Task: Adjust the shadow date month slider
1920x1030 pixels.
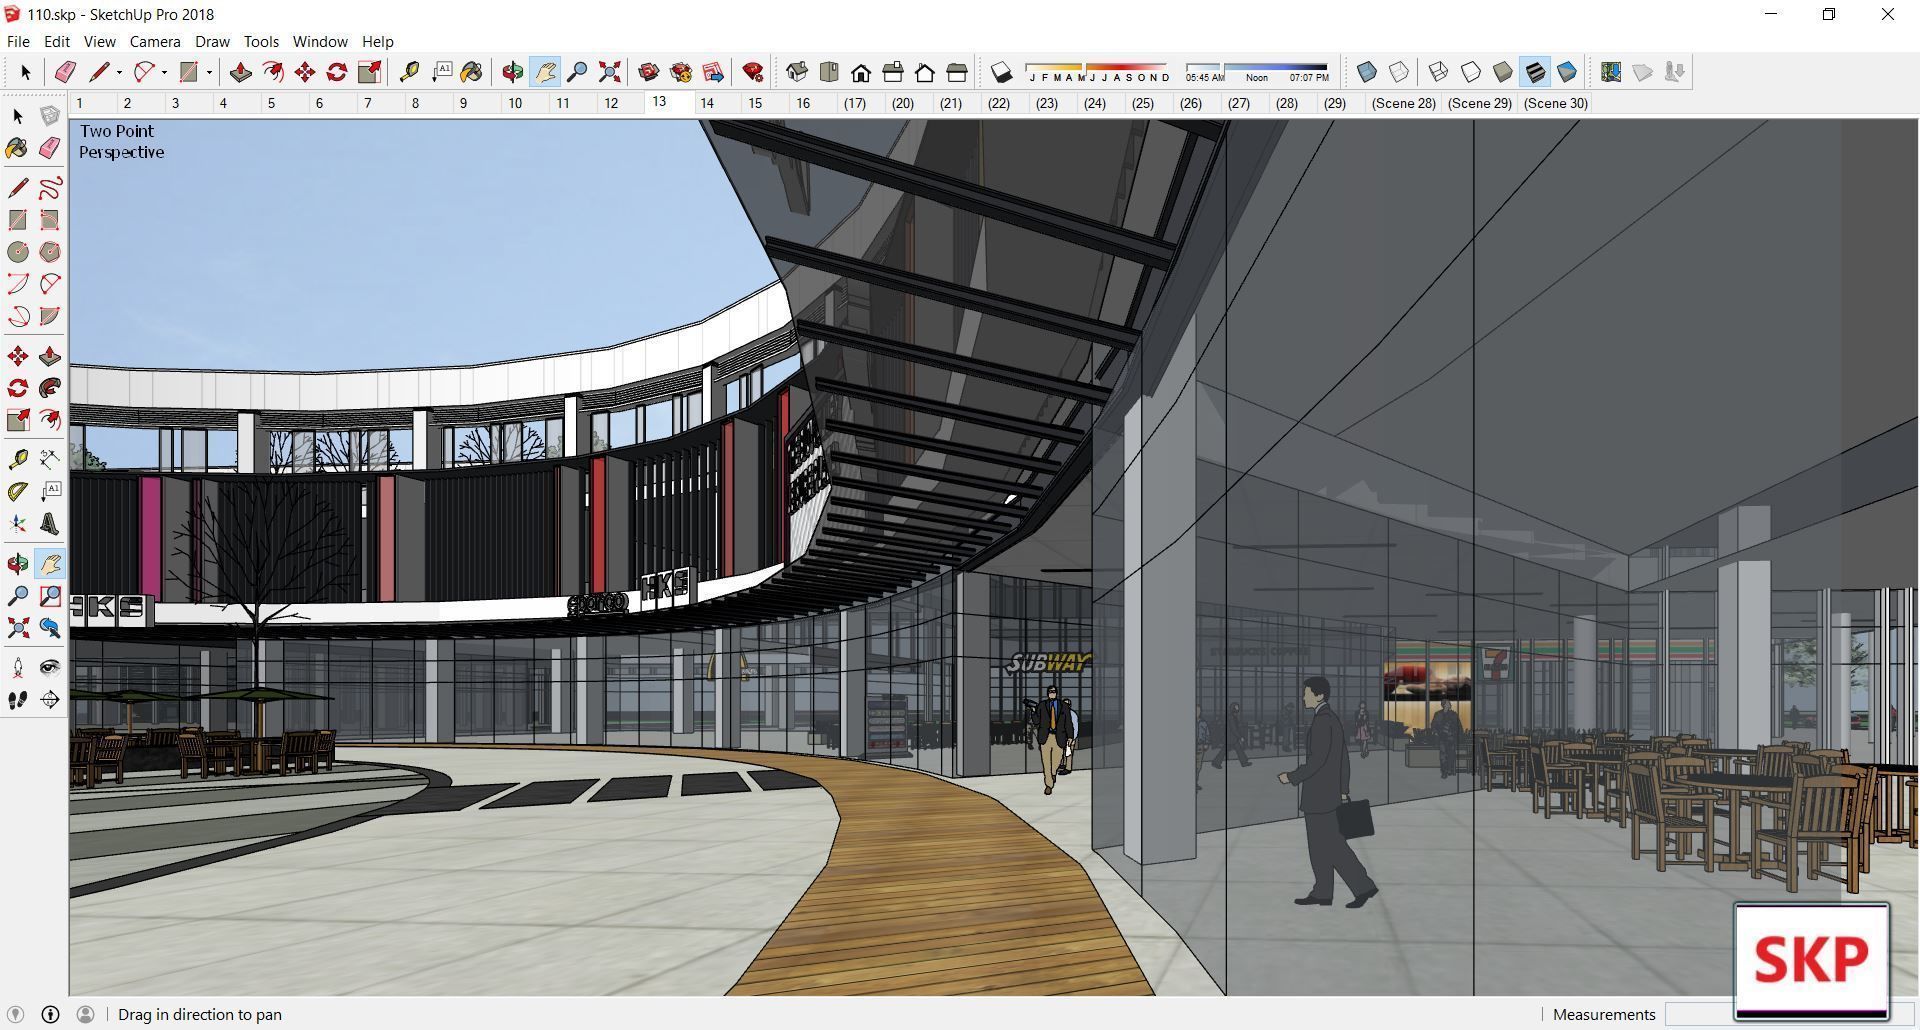Action: click(x=1098, y=72)
